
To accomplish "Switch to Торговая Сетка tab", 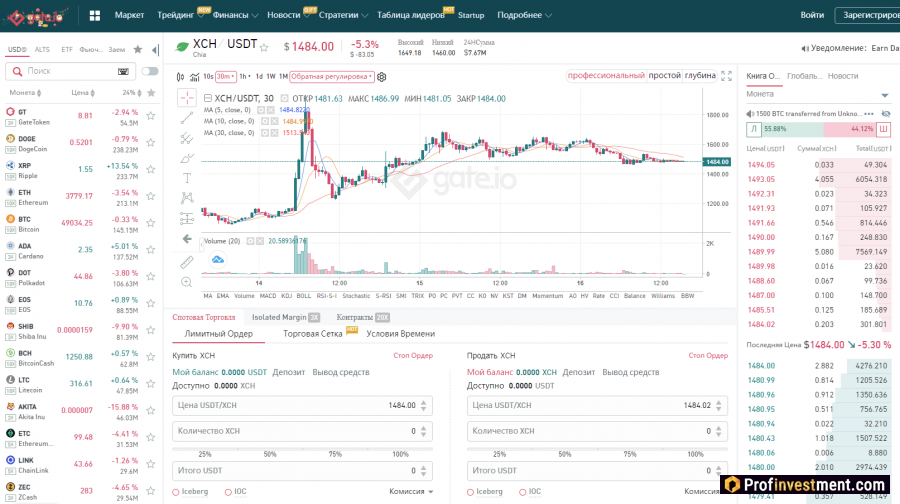I will 313,334.
